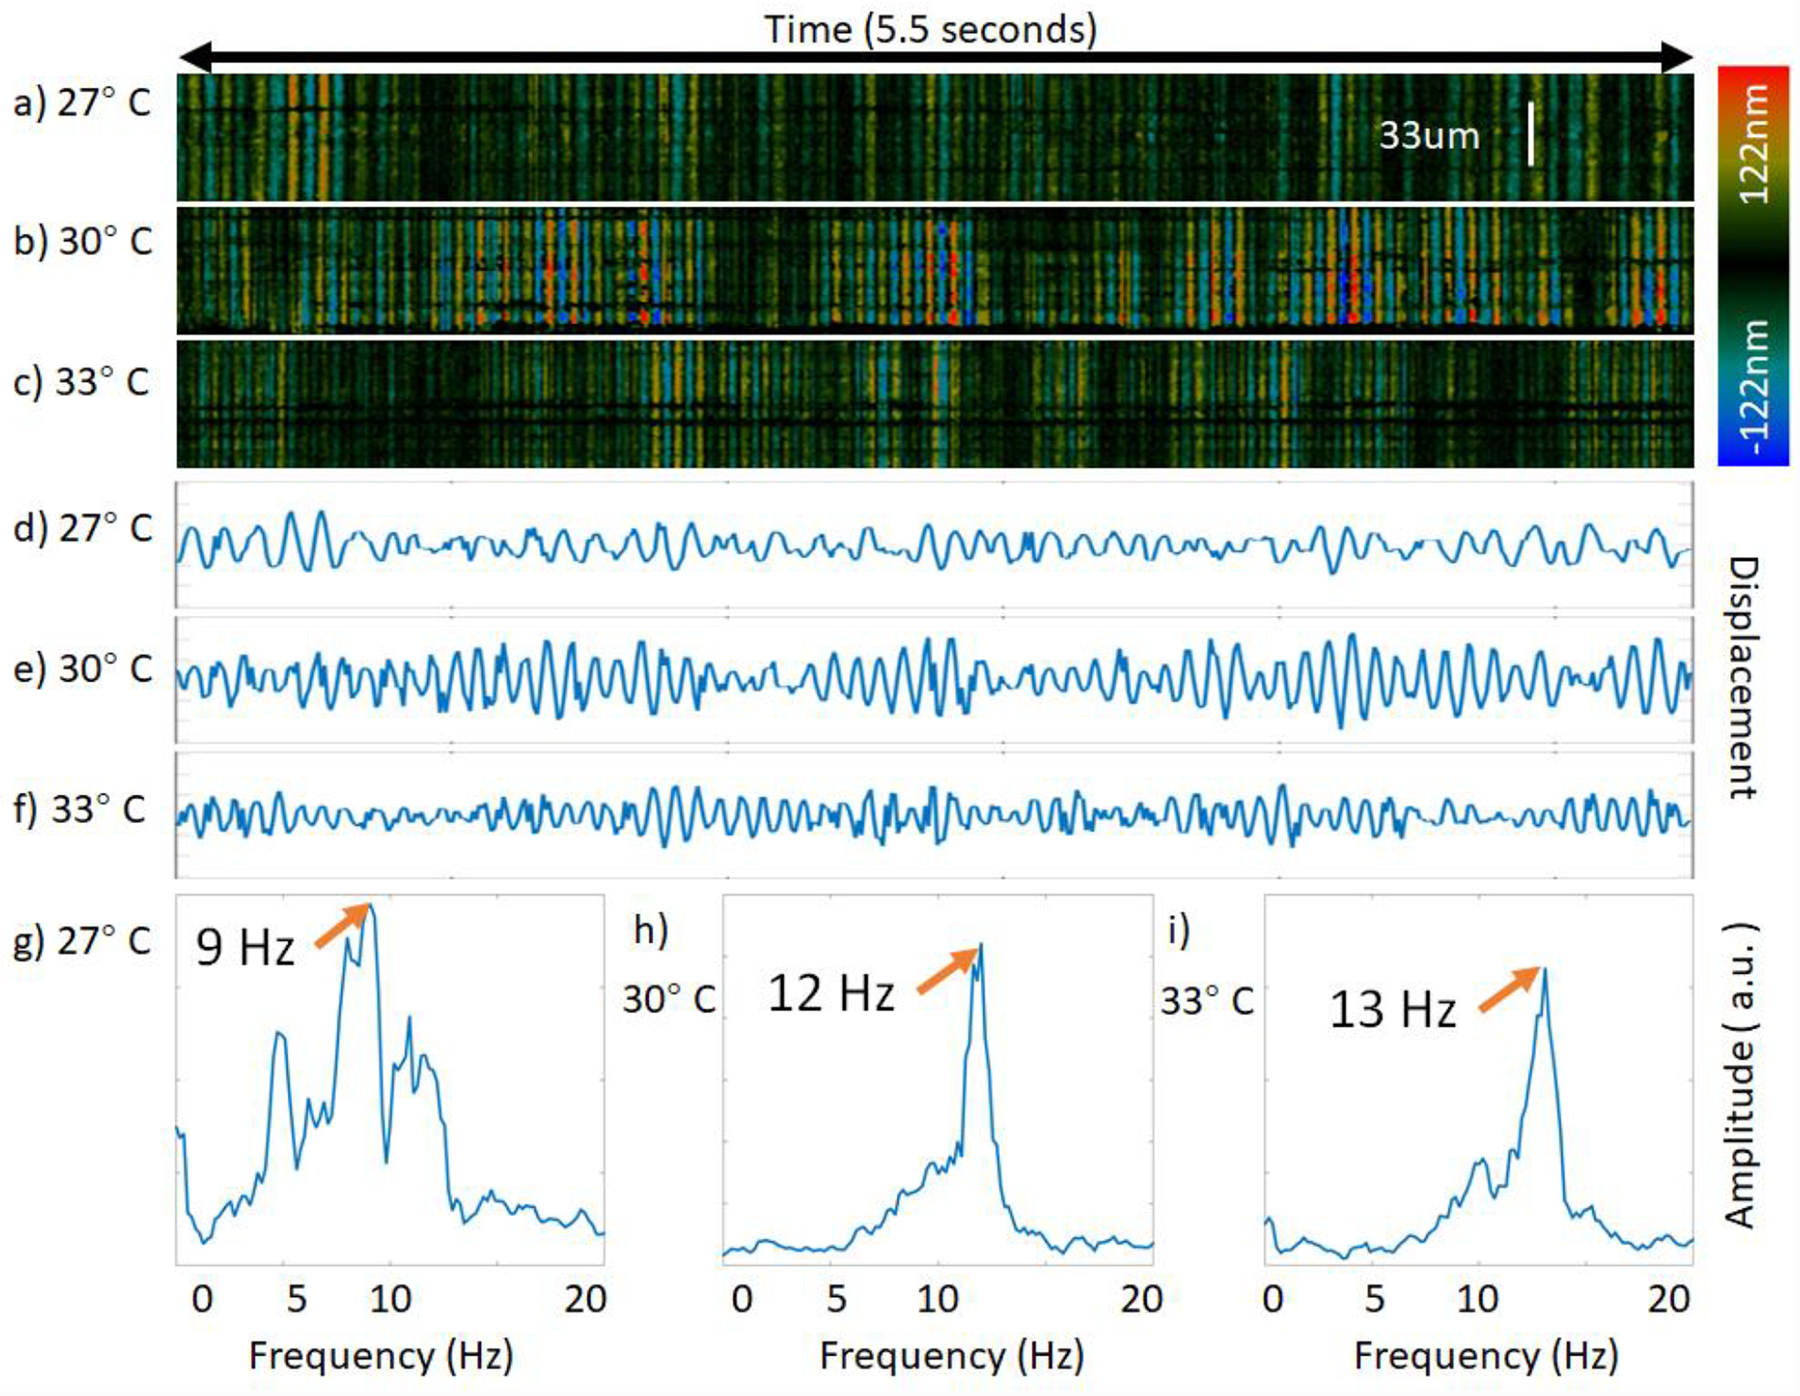Select the 'e) 30° C' trace label
Viewport: 1800px width, 1396px height.
[83, 669]
